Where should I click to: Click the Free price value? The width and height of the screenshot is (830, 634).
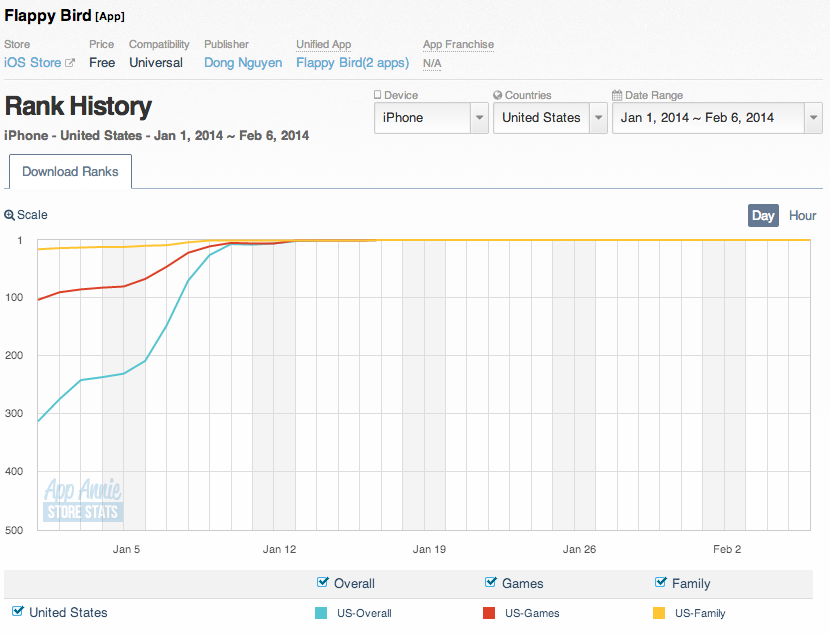point(102,62)
